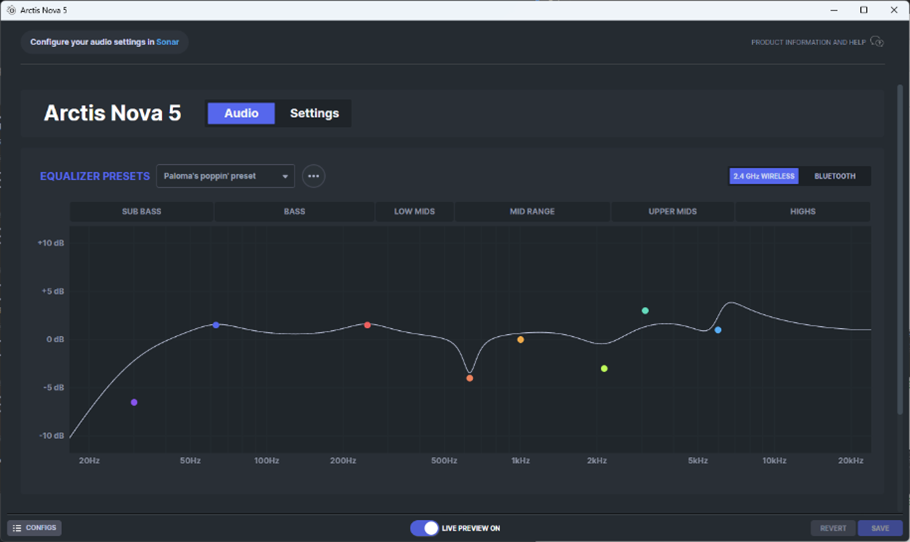Open the three-dots preset options menu

tap(313, 176)
